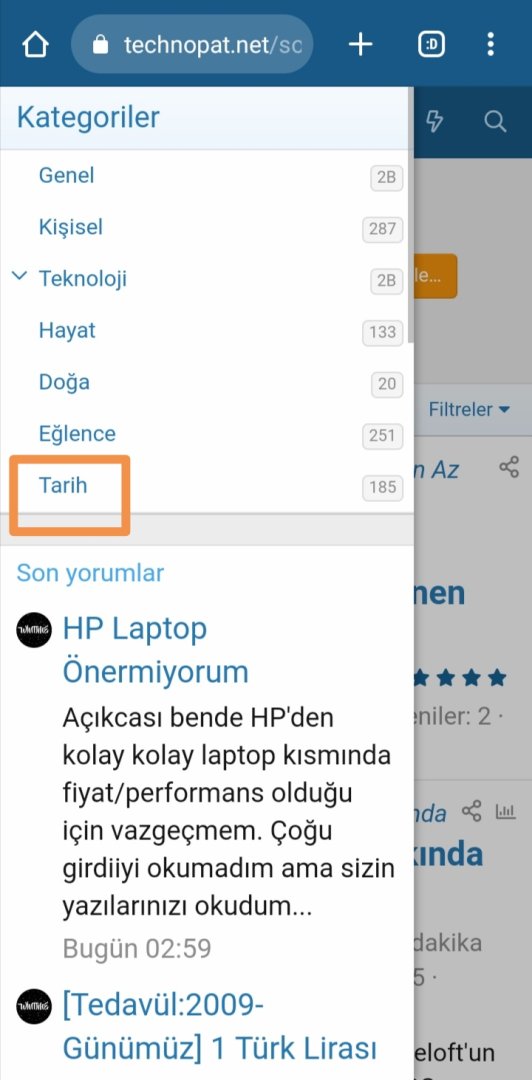
Task: Click the sidebar scrollbar thumb
Action: [411, 214]
